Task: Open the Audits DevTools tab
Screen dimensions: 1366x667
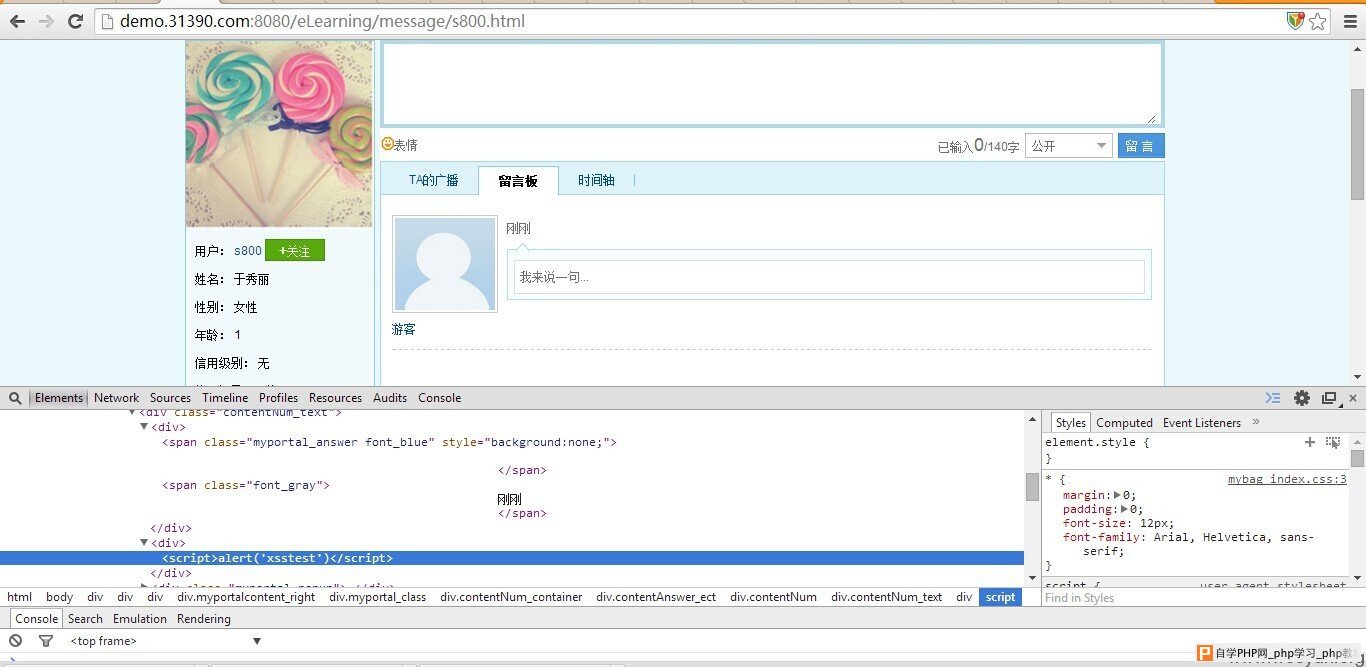Action: 390,398
